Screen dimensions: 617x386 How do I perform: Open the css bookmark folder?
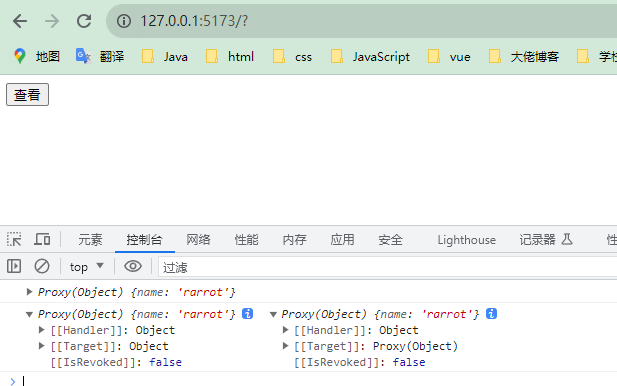[292, 56]
